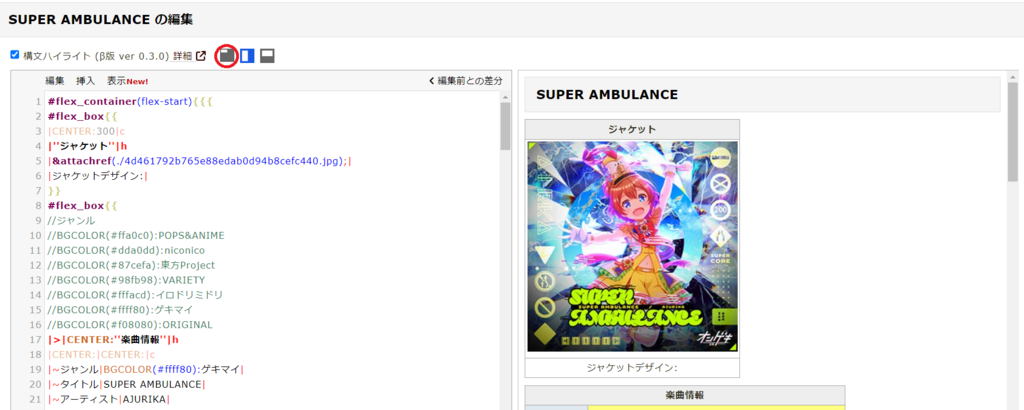Click code line '|~タイトル|SUPER AMBULANCE|'
Image resolution: width=1024 pixels, height=410 pixels.
click(x=126, y=384)
